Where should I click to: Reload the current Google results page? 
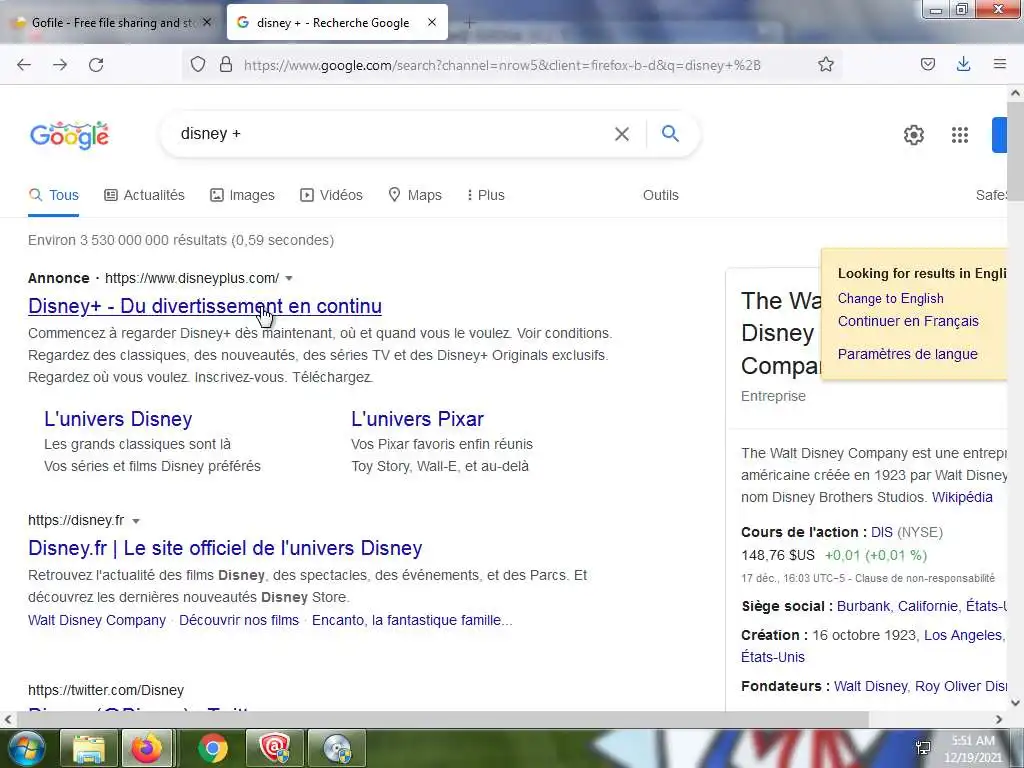[96, 65]
